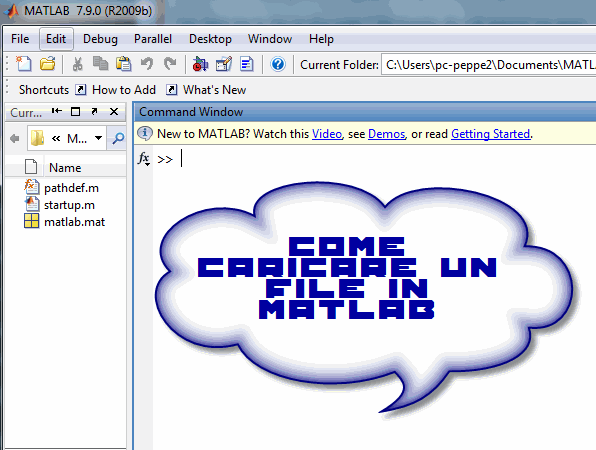Viewport: 596px width, 450px height.
Task: Expand the parent folders chevron «
Action: 56,138
